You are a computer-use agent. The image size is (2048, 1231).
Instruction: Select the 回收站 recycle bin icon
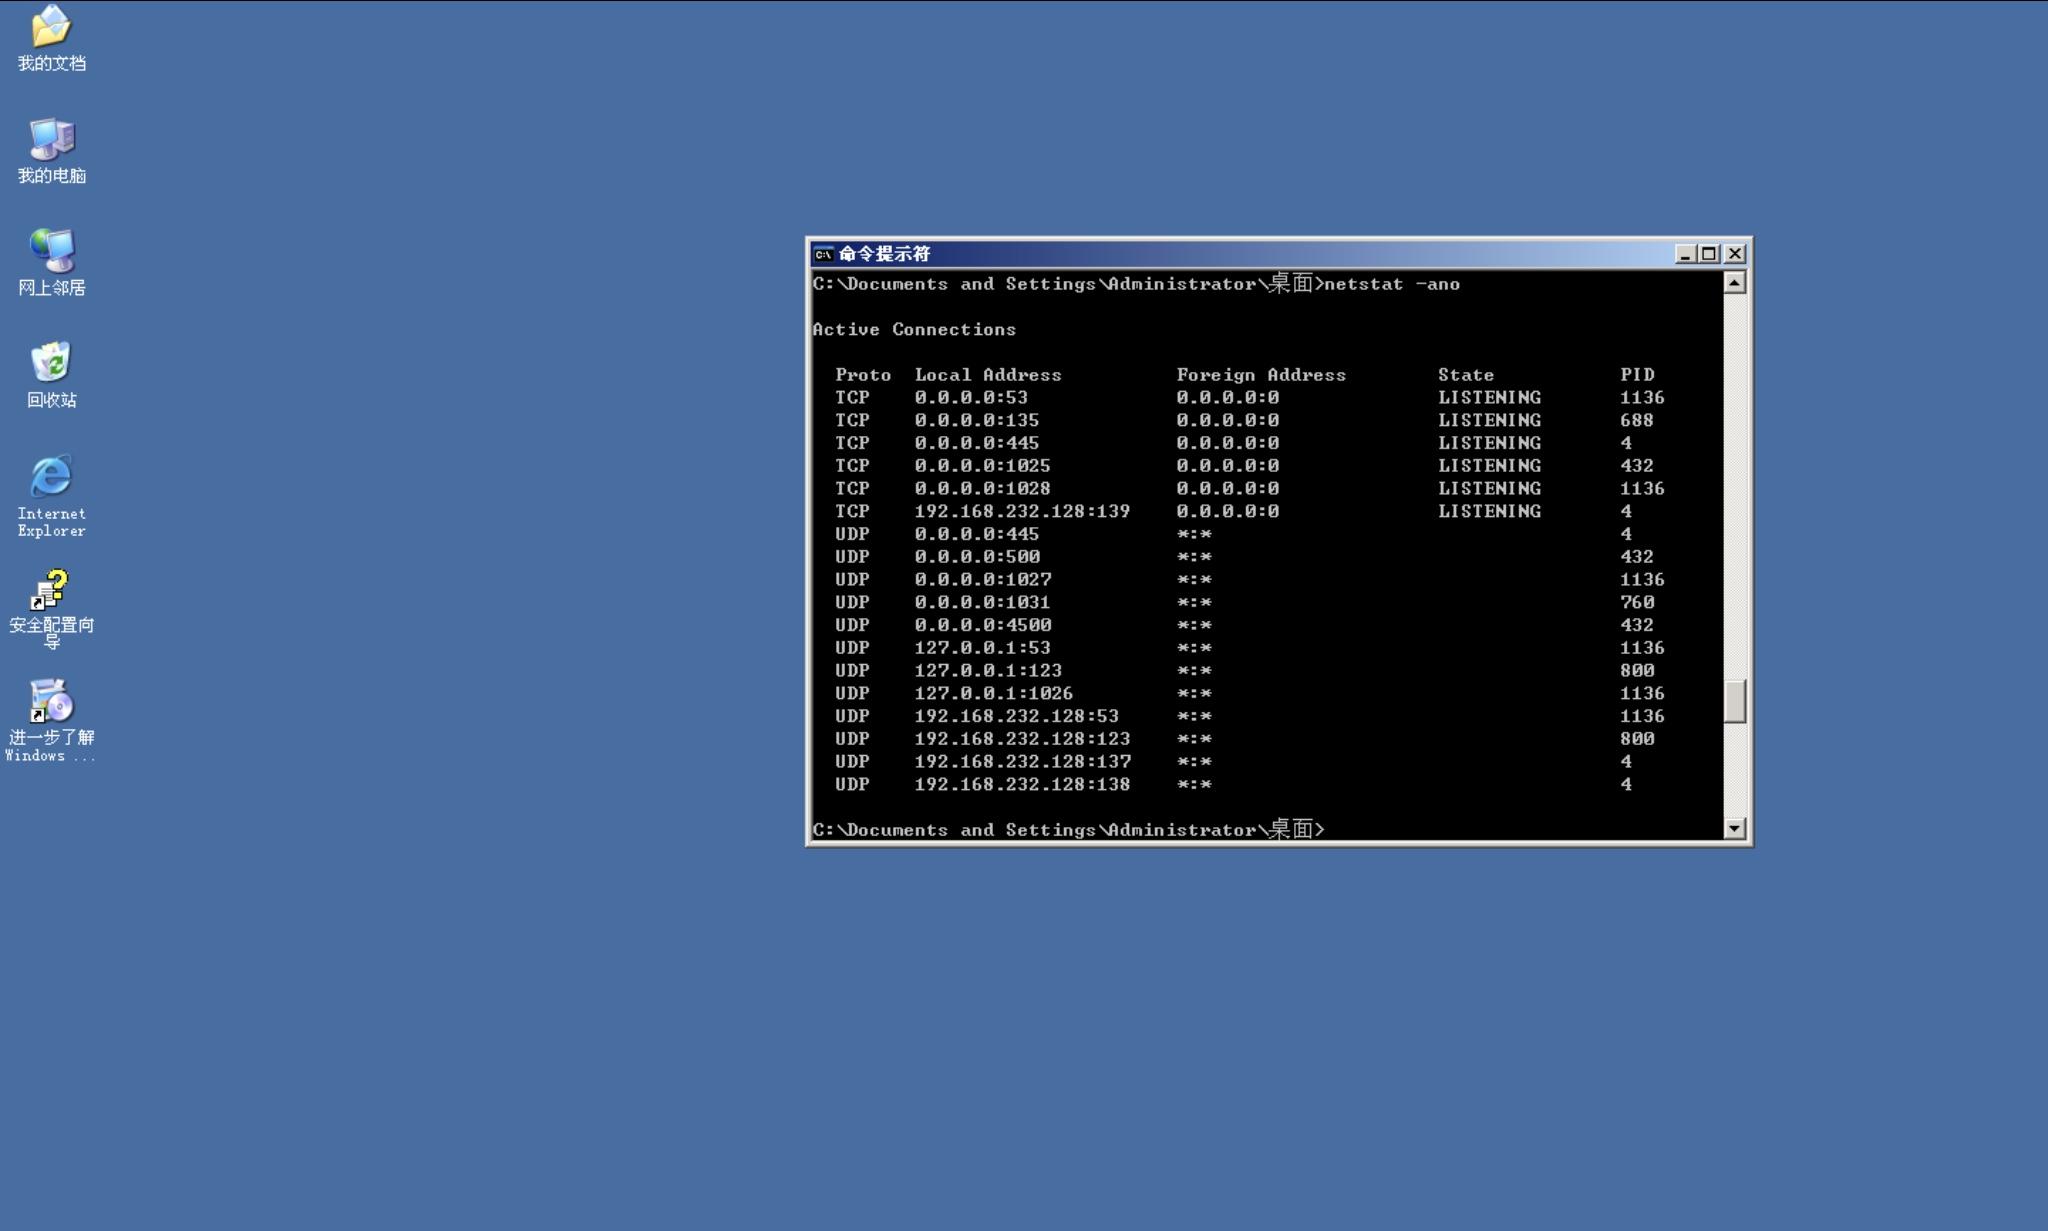click(x=51, y=376)
